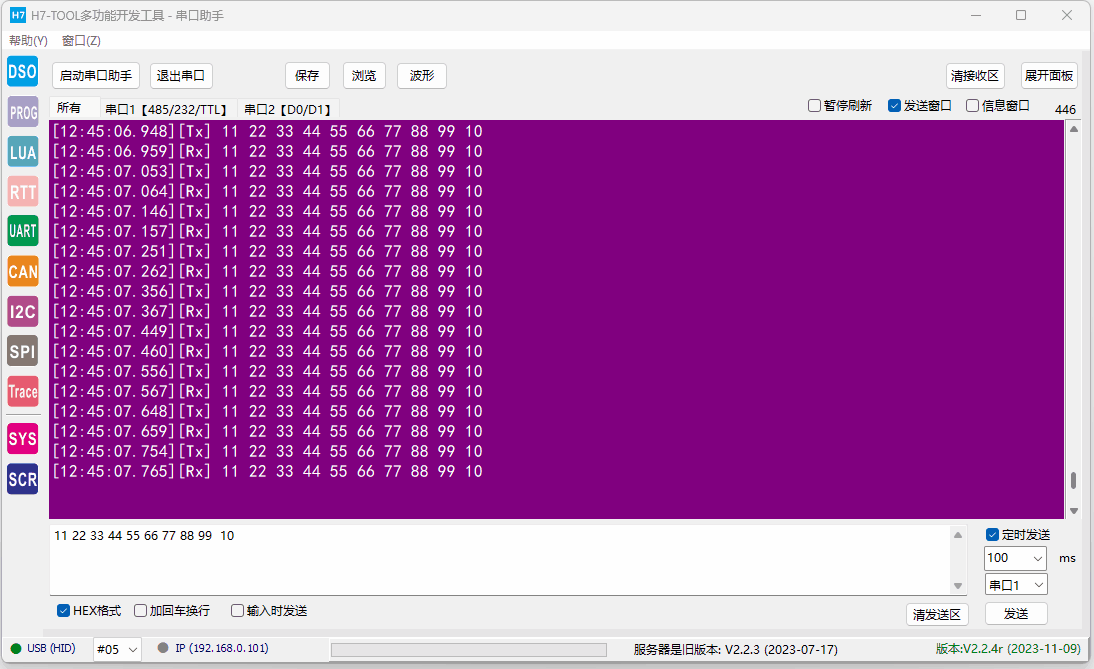
Task: Click the 保存 save button
Action: (x=307, y=75)
